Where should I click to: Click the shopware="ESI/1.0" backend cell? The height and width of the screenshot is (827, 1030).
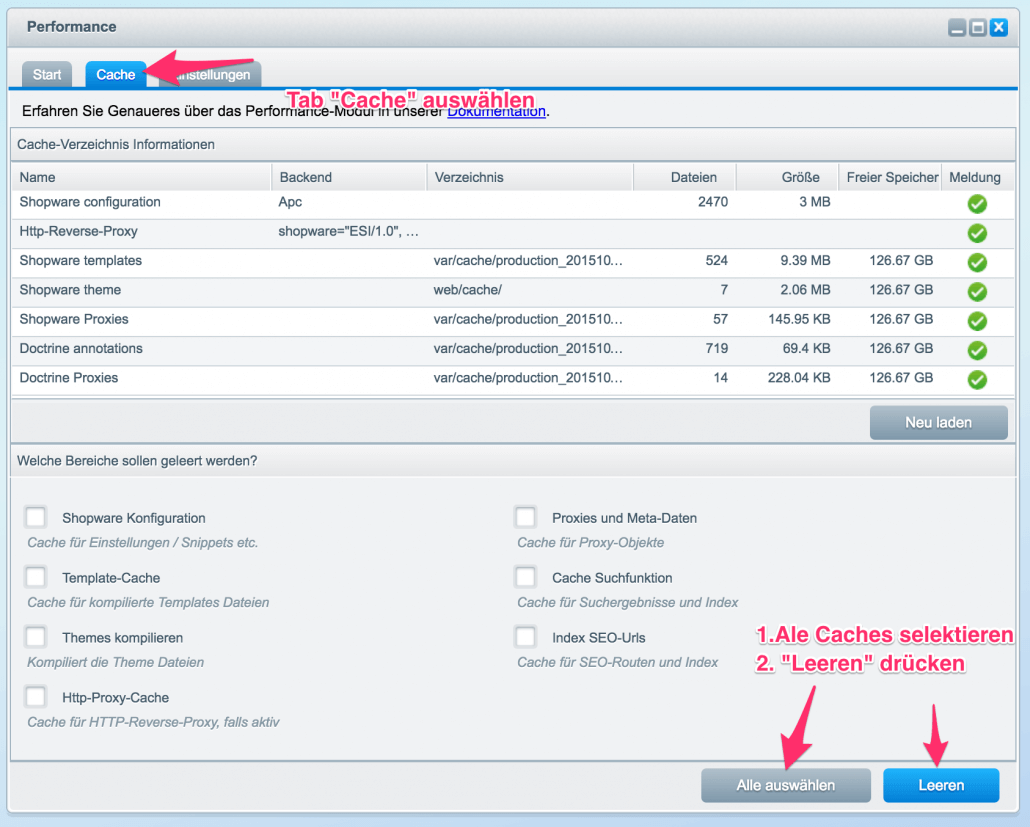[348, 231]
